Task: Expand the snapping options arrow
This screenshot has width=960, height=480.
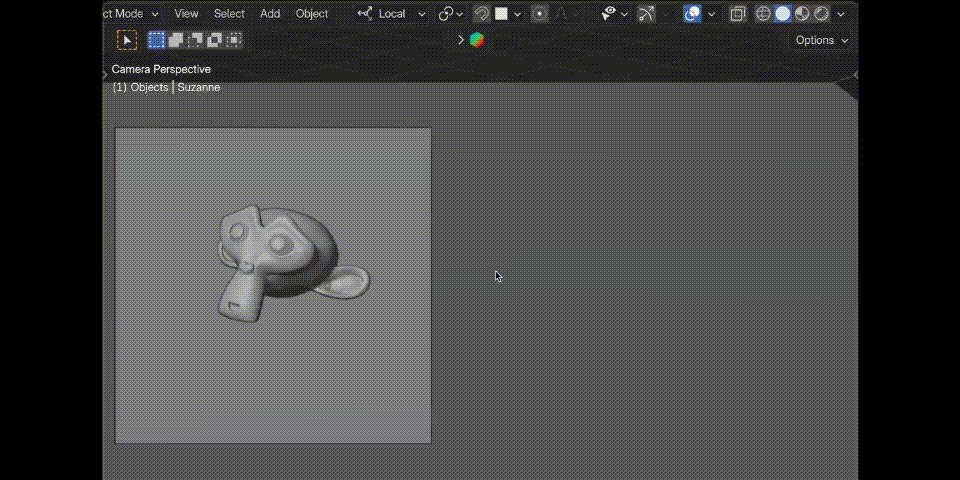Action: (x=517, y=13)
